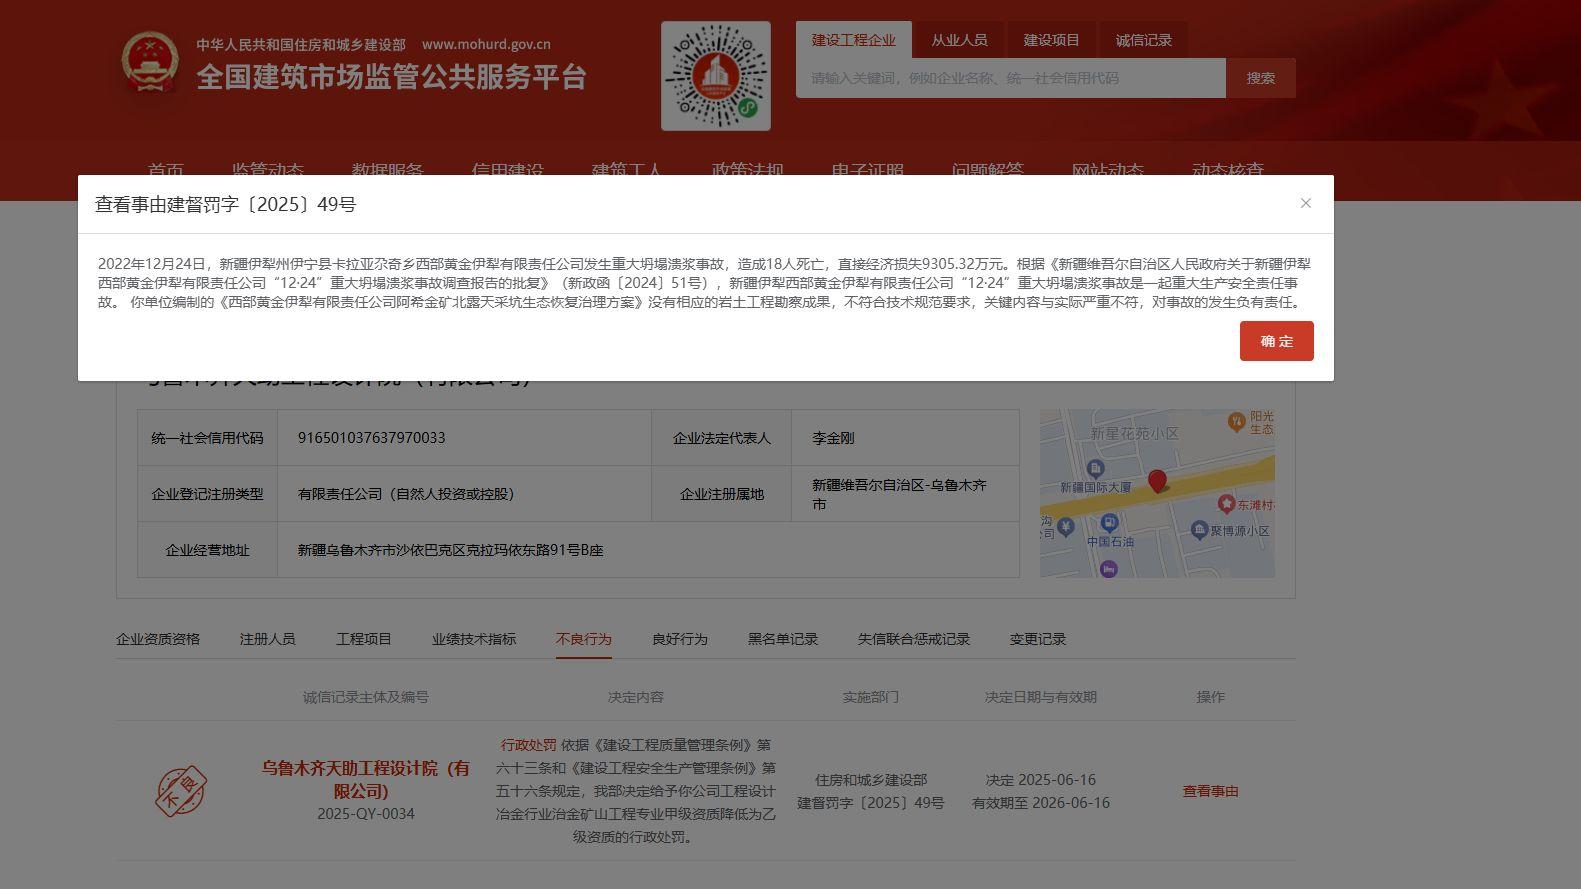The height and width of the screenshot is (889, 1581).
Task: Click the website www.mohurd.gov.cn text
Action: click(486, 44)
